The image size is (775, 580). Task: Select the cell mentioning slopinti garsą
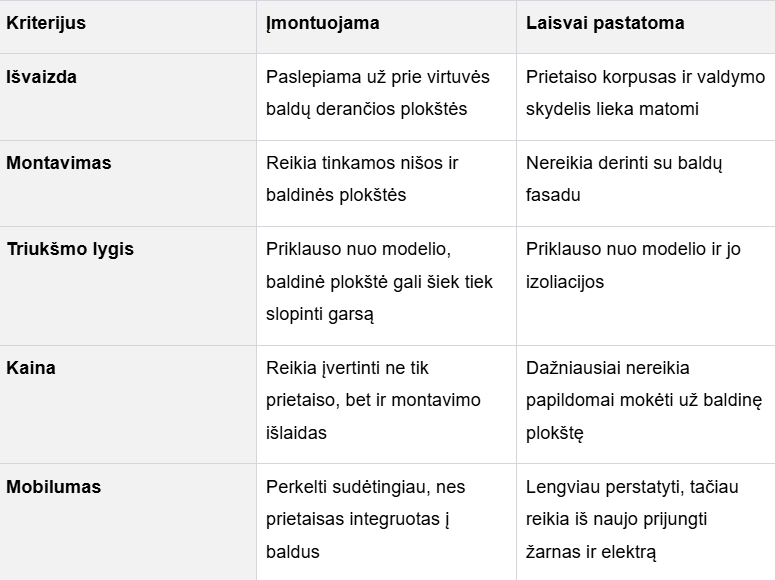point(387,286)
